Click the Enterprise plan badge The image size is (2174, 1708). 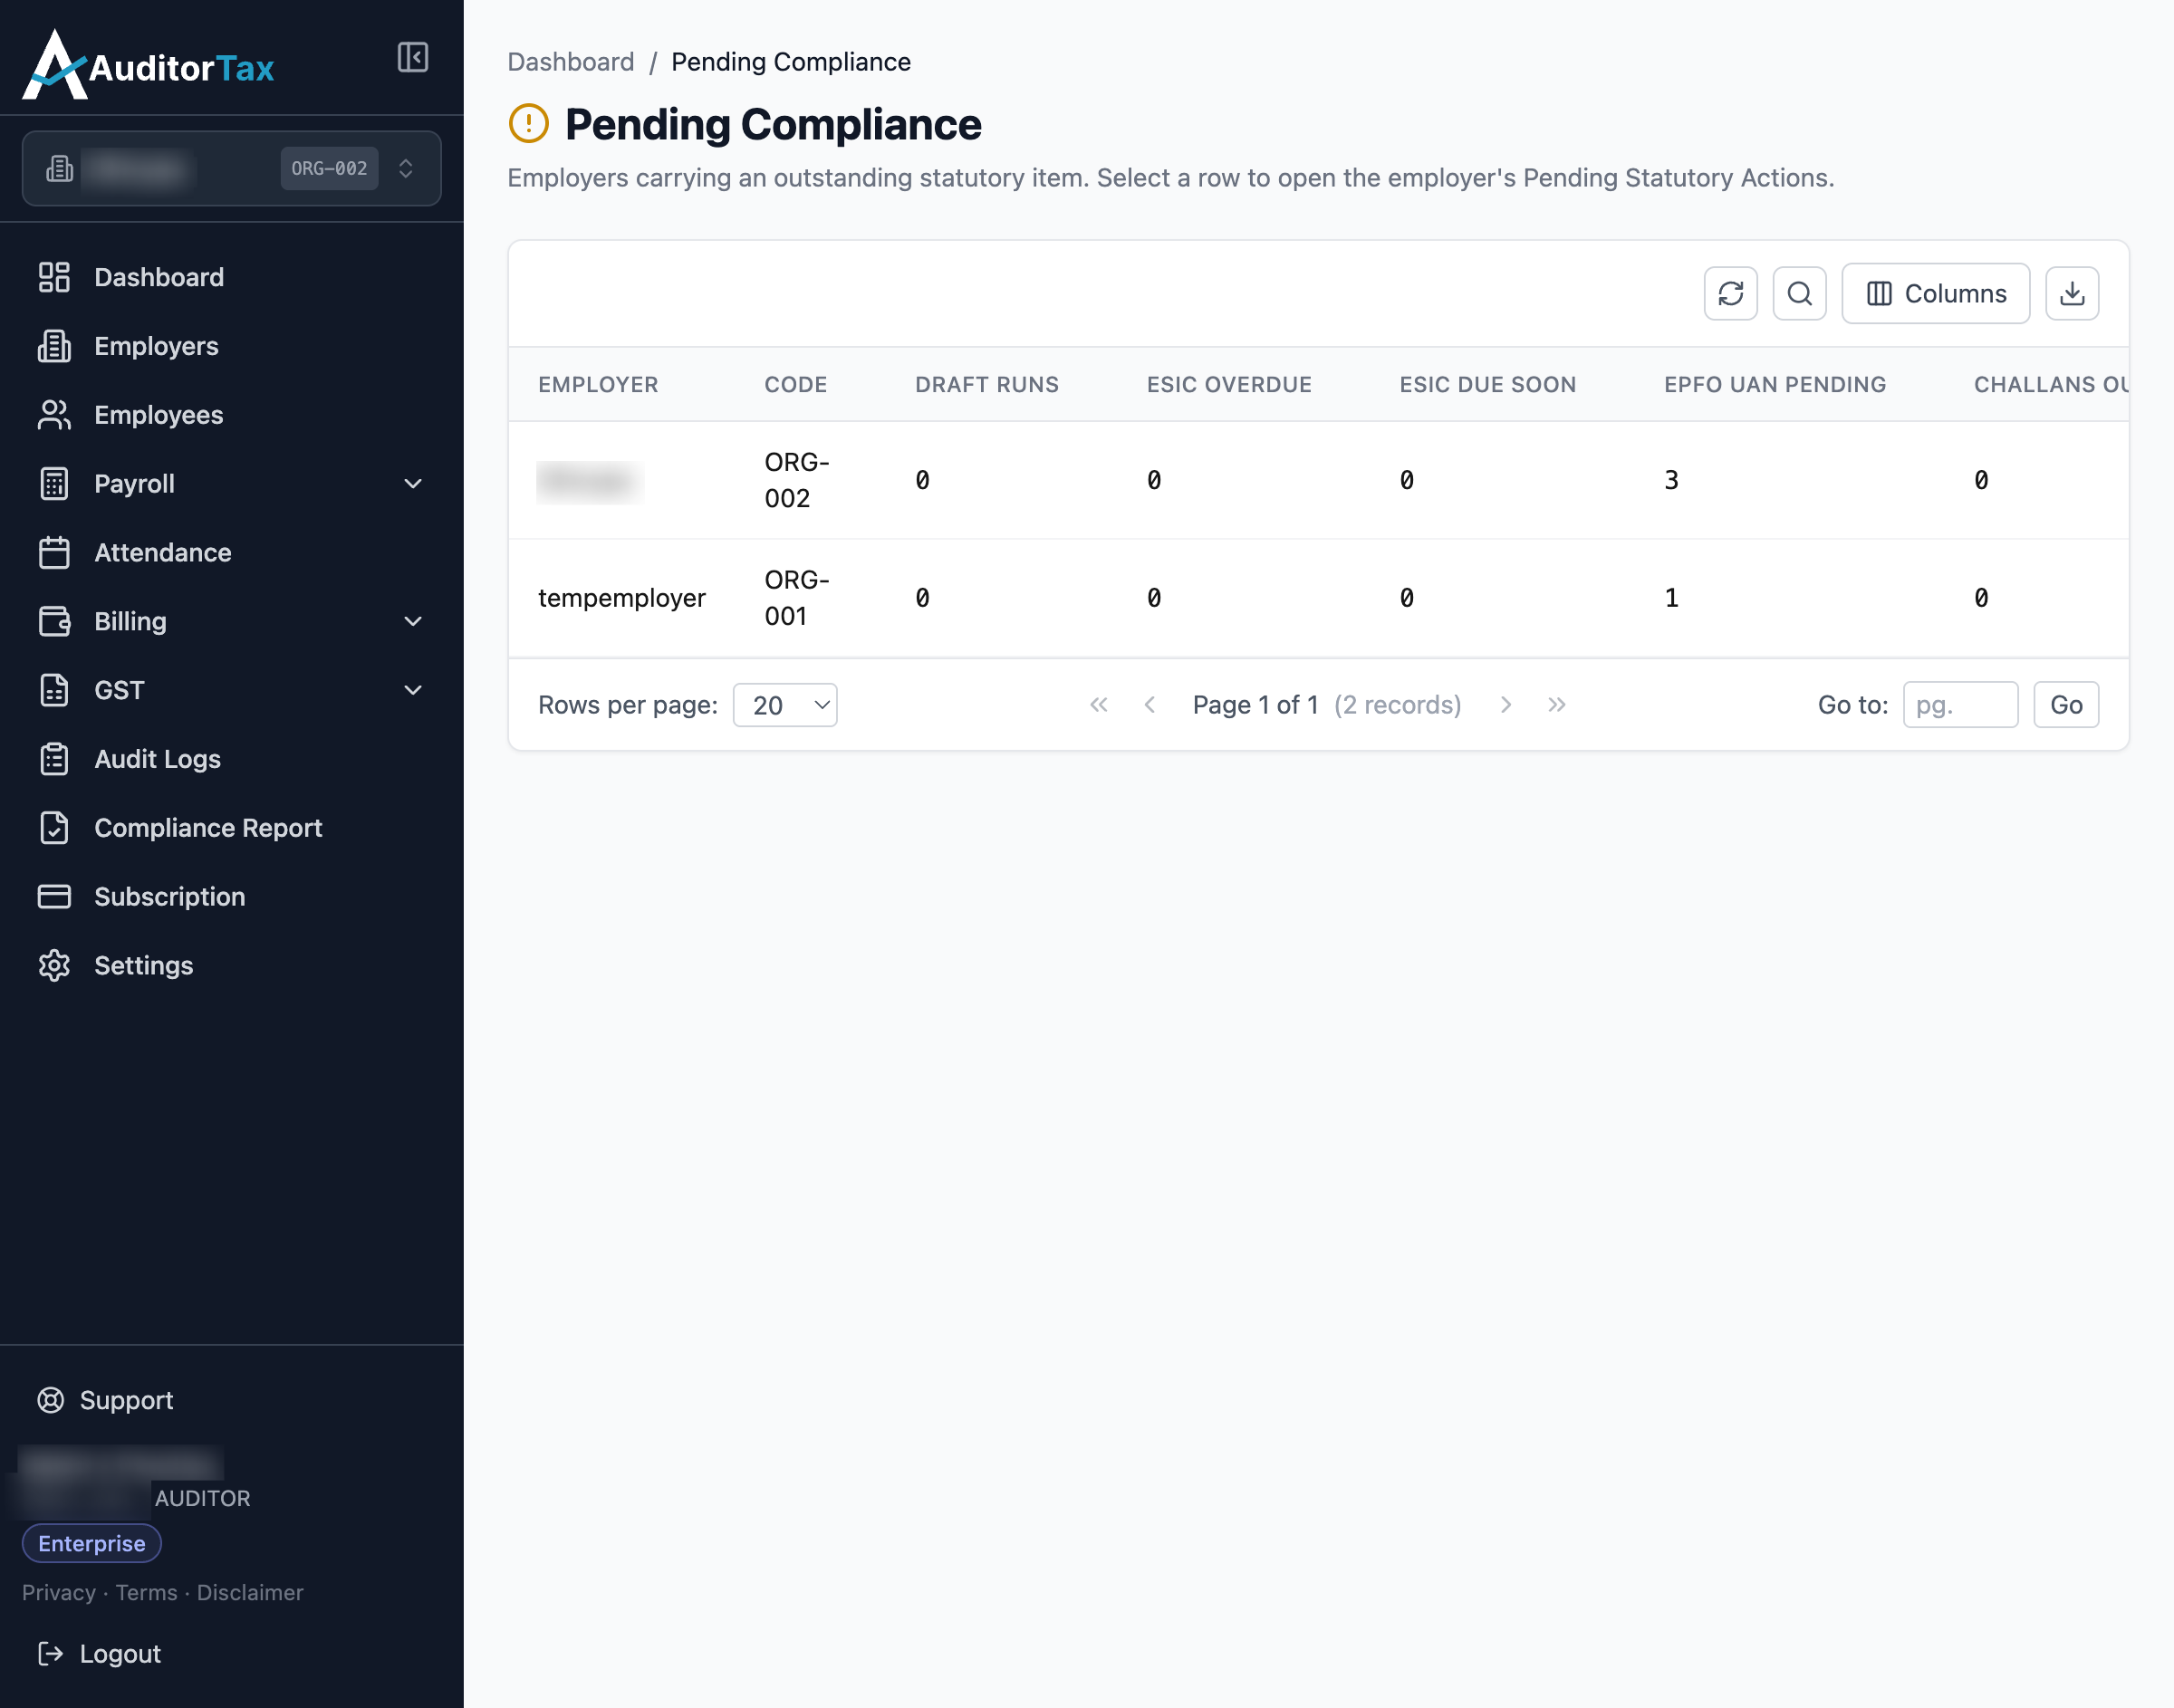coord(91,1543)
